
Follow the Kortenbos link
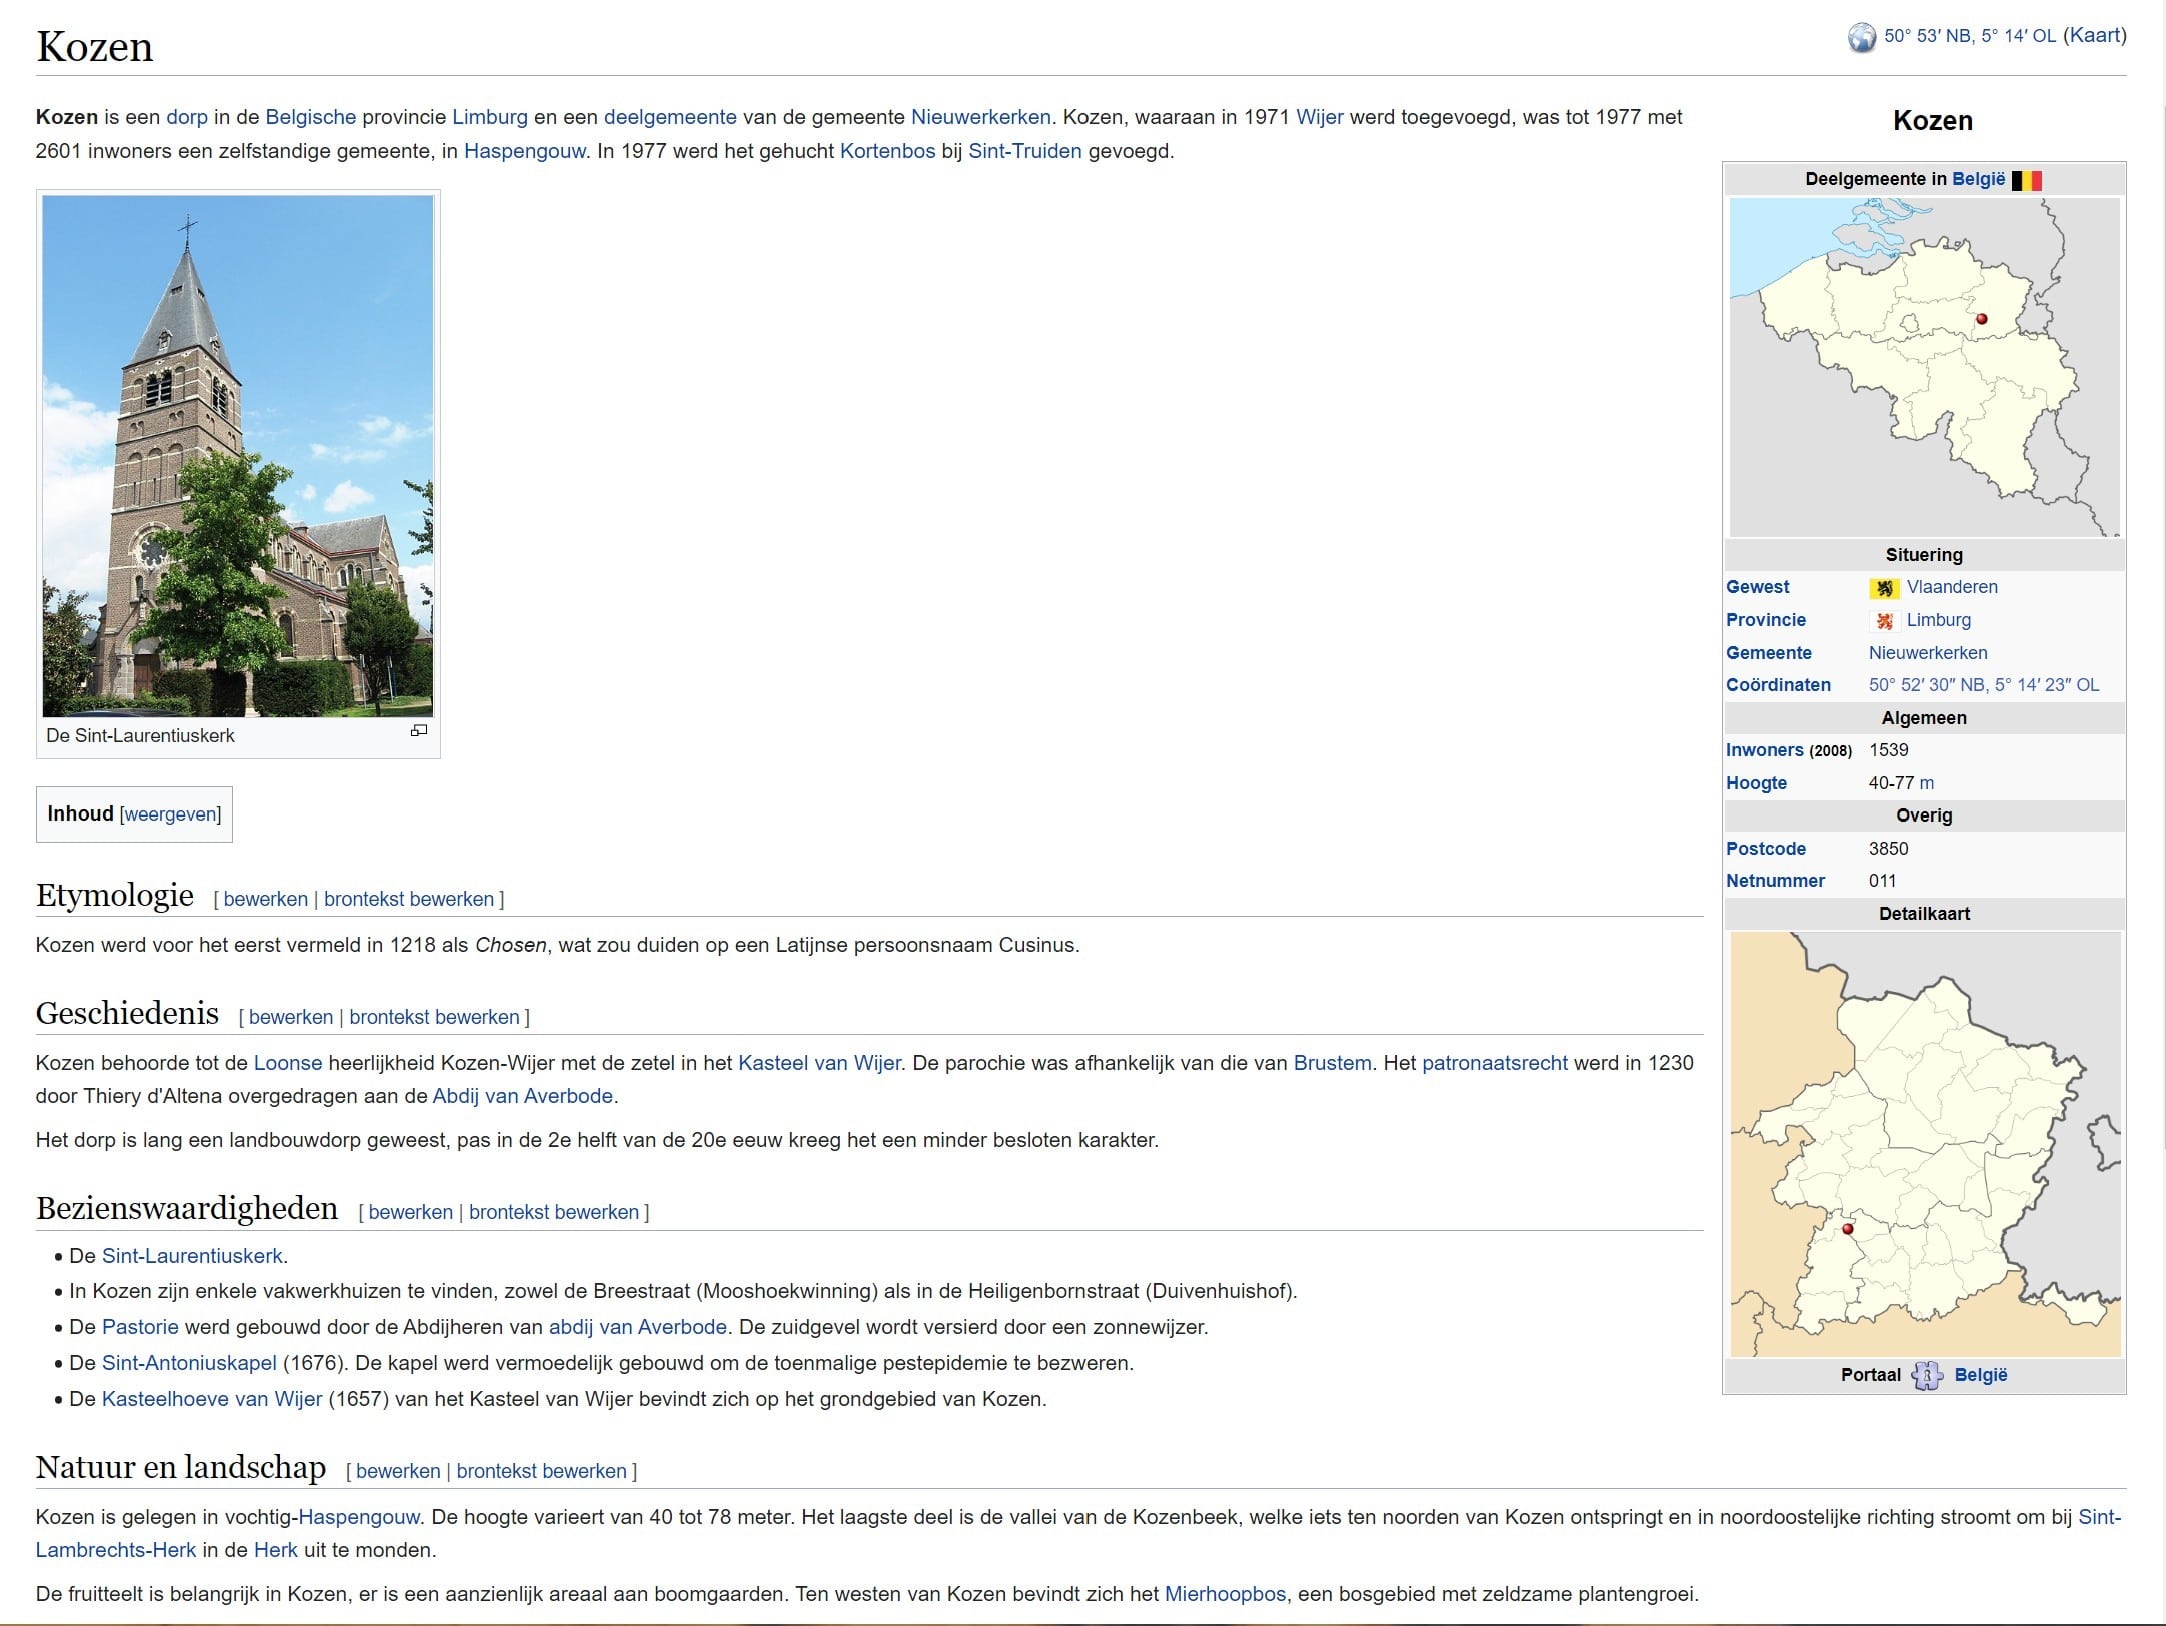(x=888, y=151)
